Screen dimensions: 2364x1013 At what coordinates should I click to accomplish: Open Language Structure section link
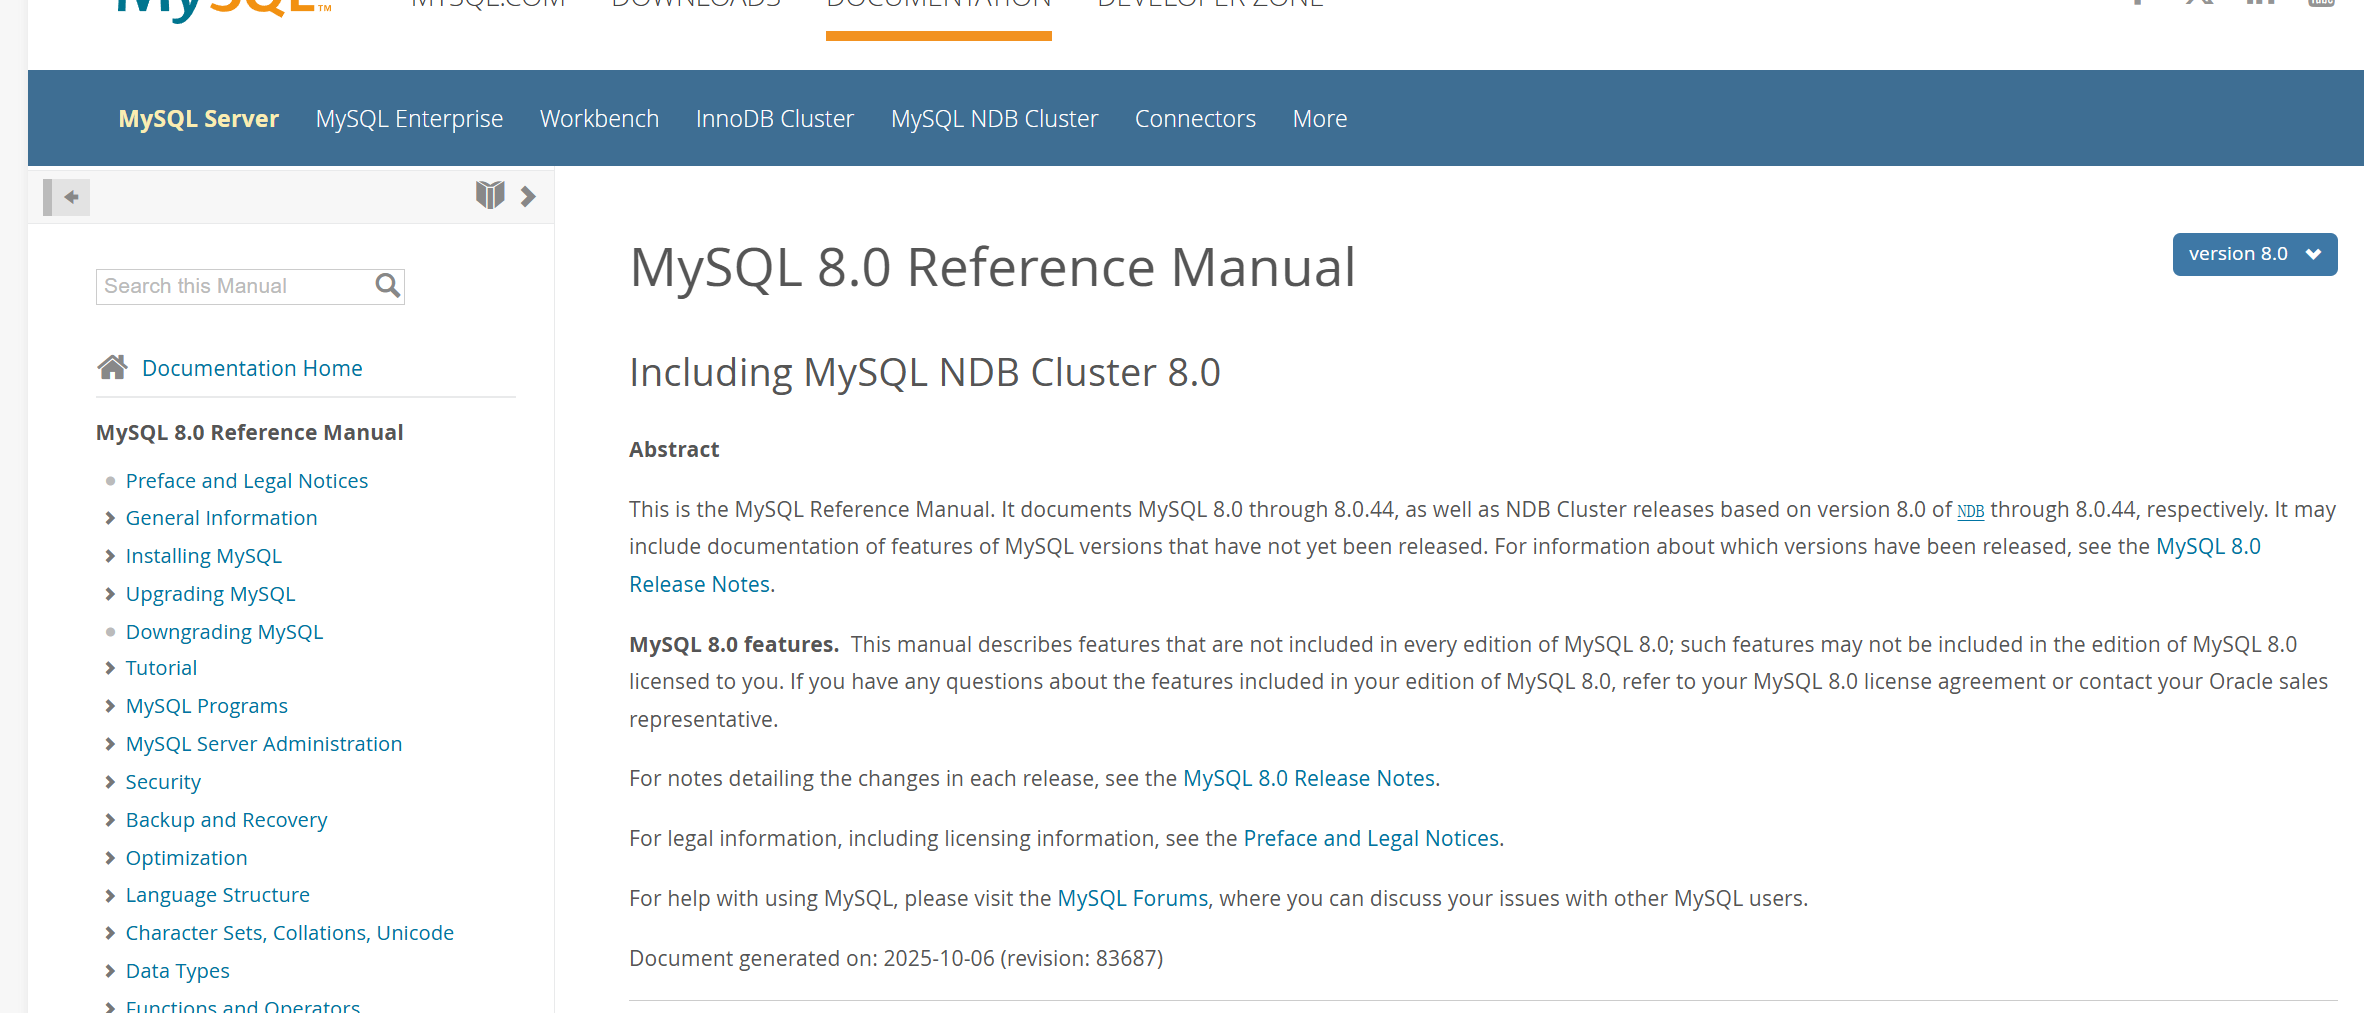click(217, 895)
